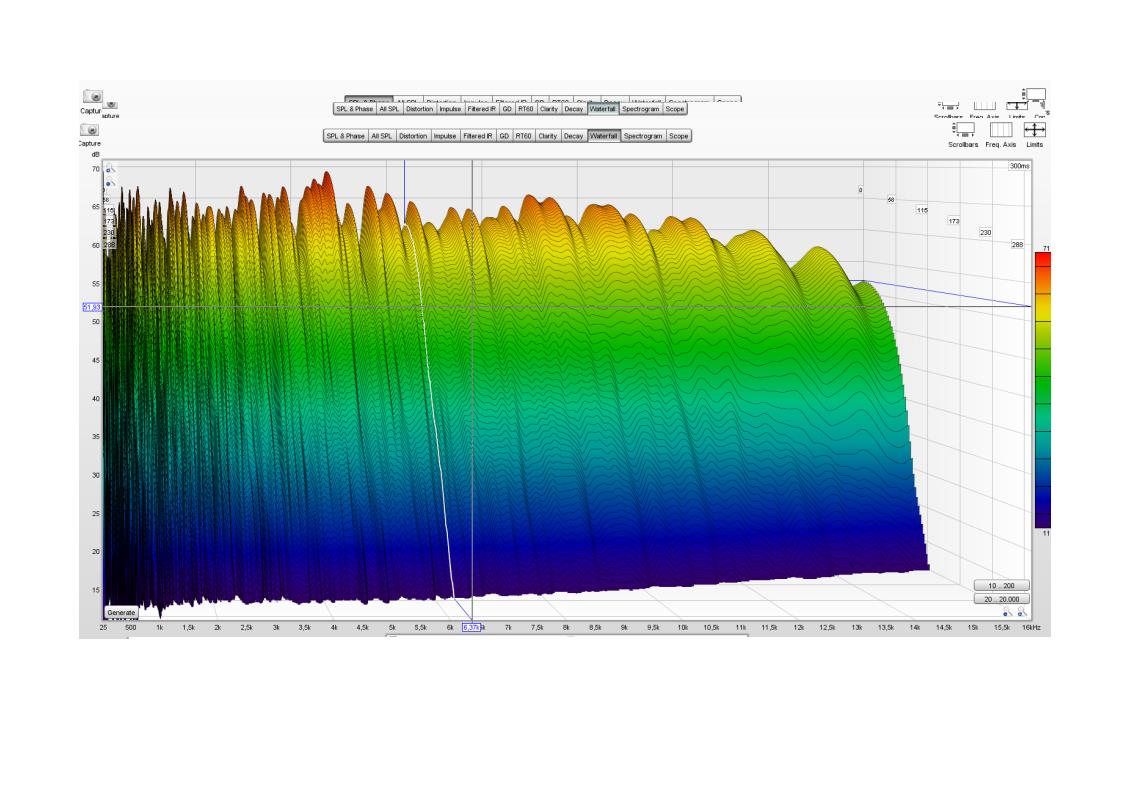Click the 16kHz frequency axis label
1122x793 pixels.
[1031, 628]
